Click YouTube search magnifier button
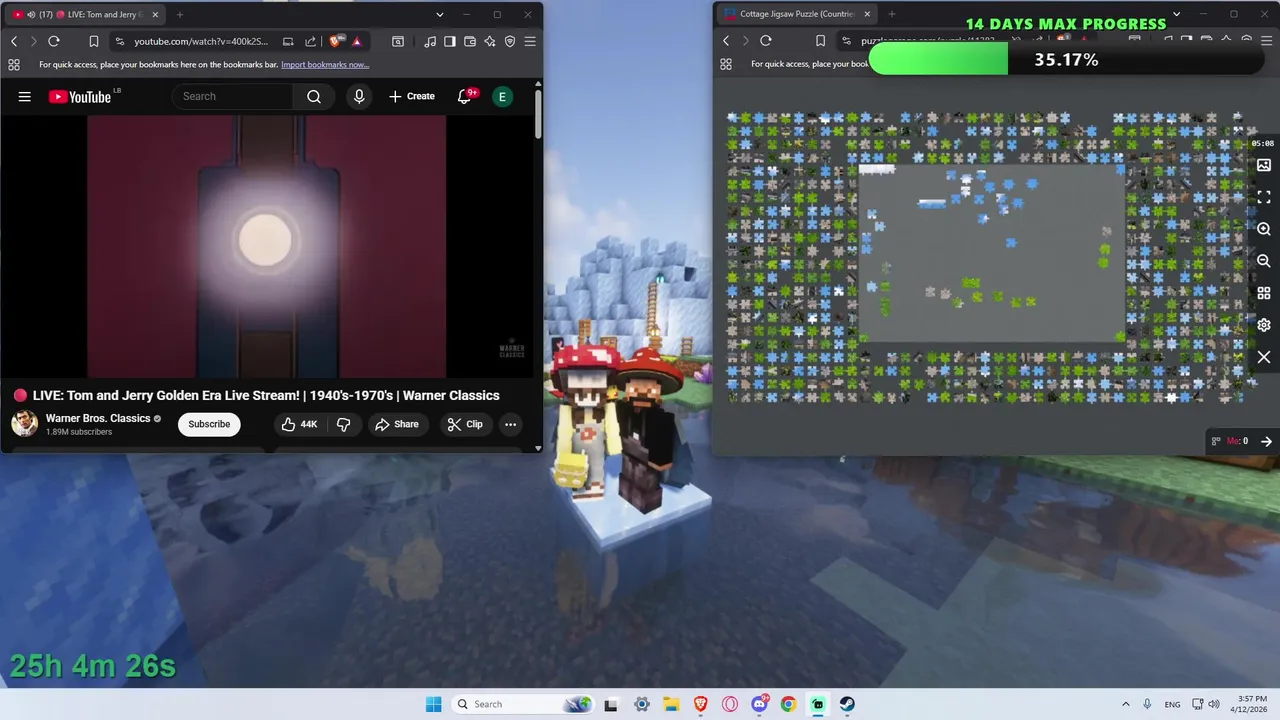The image size is (1280, 720). pyautogui.click(x=314, y=96)
